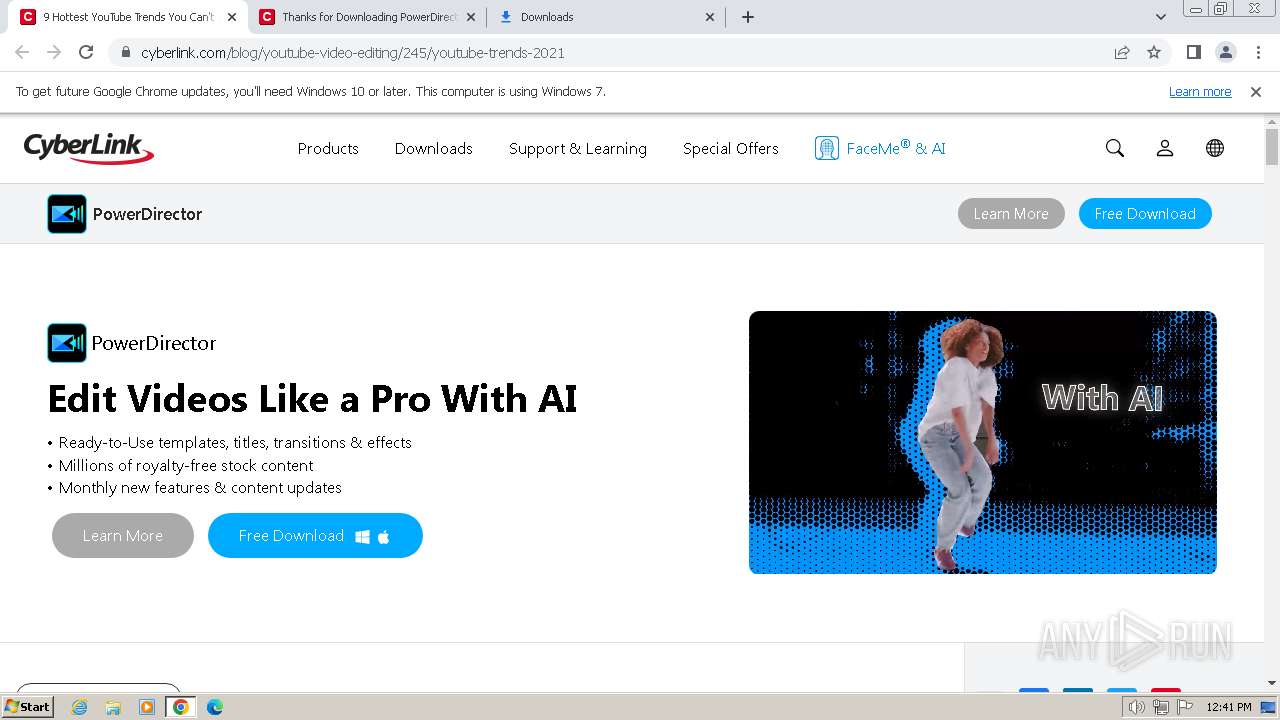Click the taskbar clock 12:41 PM
The height and width of the screenshot is (720, 1280).
coord(1229,707)
